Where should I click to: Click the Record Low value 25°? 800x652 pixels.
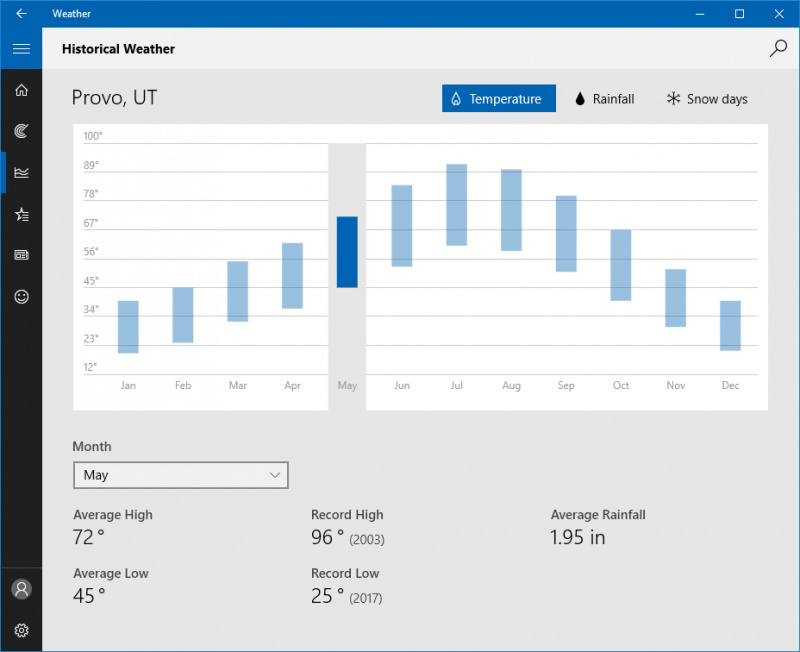327,595
